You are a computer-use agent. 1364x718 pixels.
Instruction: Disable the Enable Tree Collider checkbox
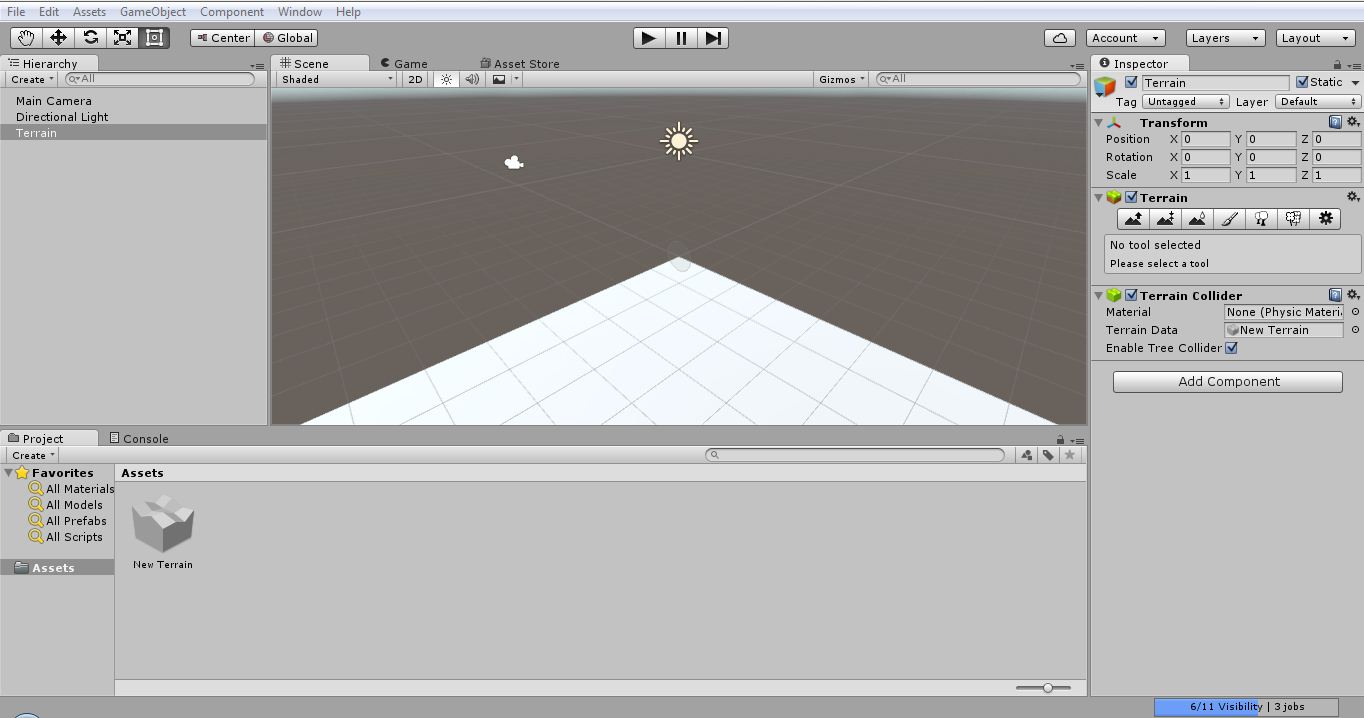coord(1232,348)
